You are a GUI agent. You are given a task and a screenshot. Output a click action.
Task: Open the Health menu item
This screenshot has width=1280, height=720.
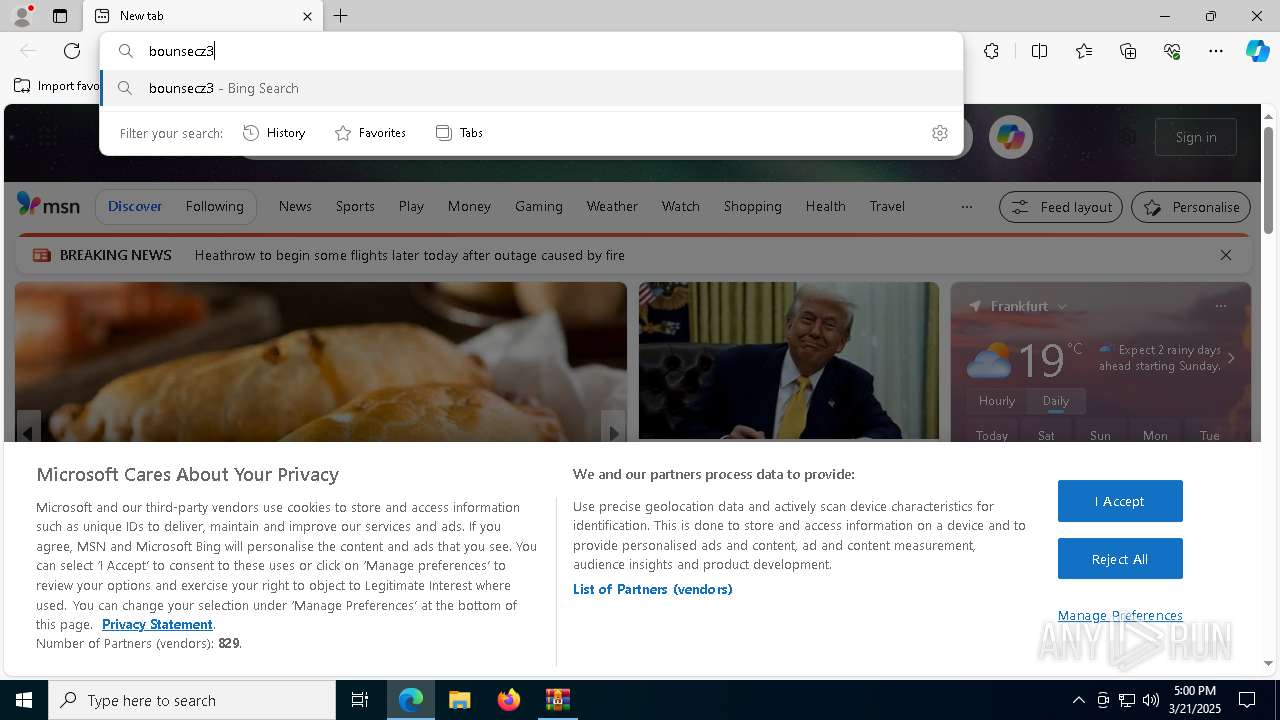[825, 206]
